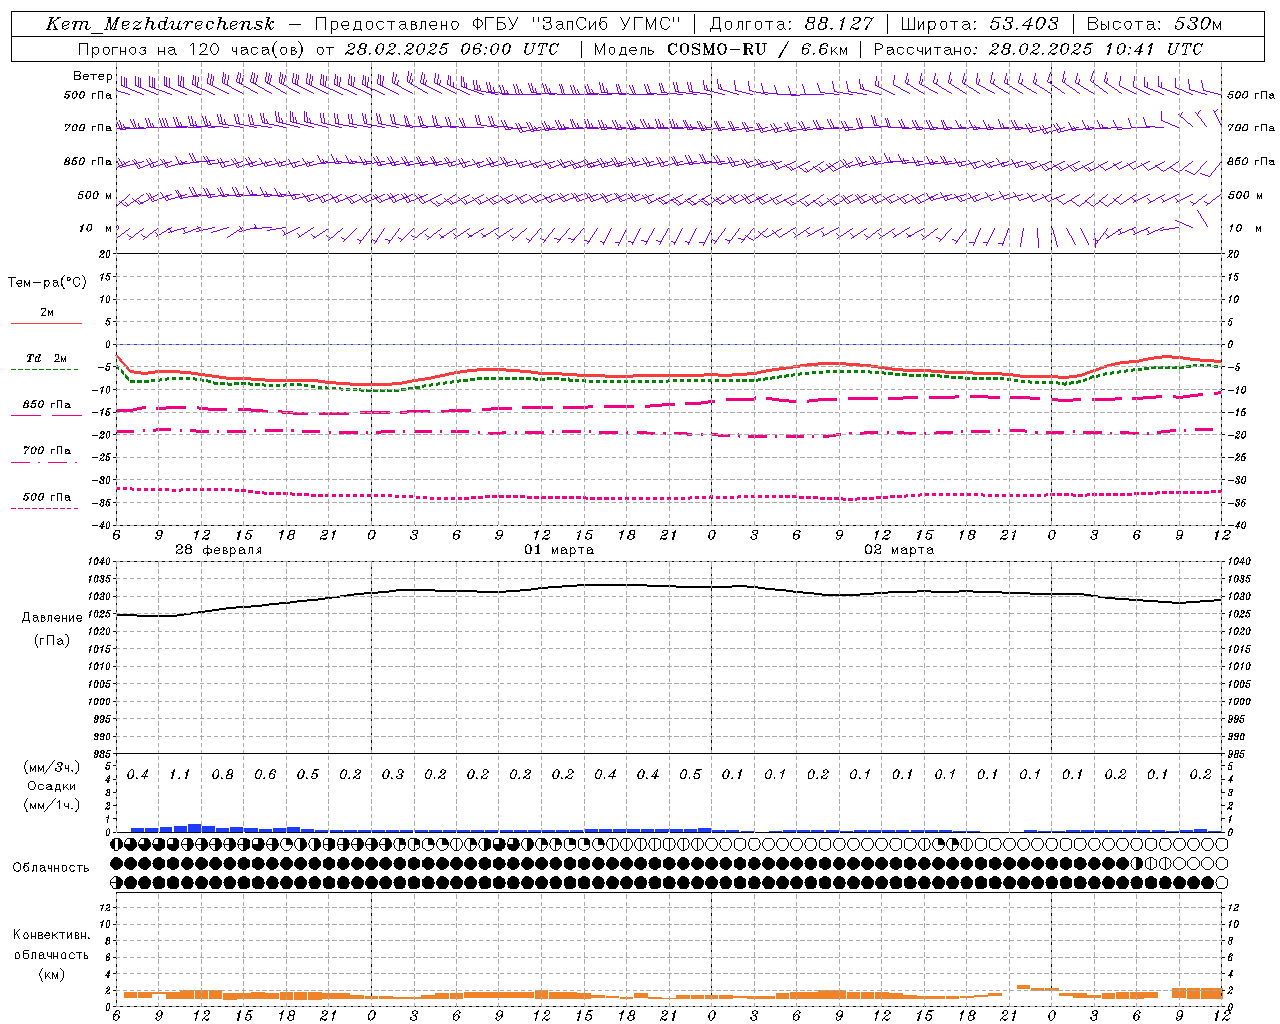The height and width of the screenshot is (1024, 1280).
Task: Select the Конвективн. облачность label
Action: click(x=52, y=944)
